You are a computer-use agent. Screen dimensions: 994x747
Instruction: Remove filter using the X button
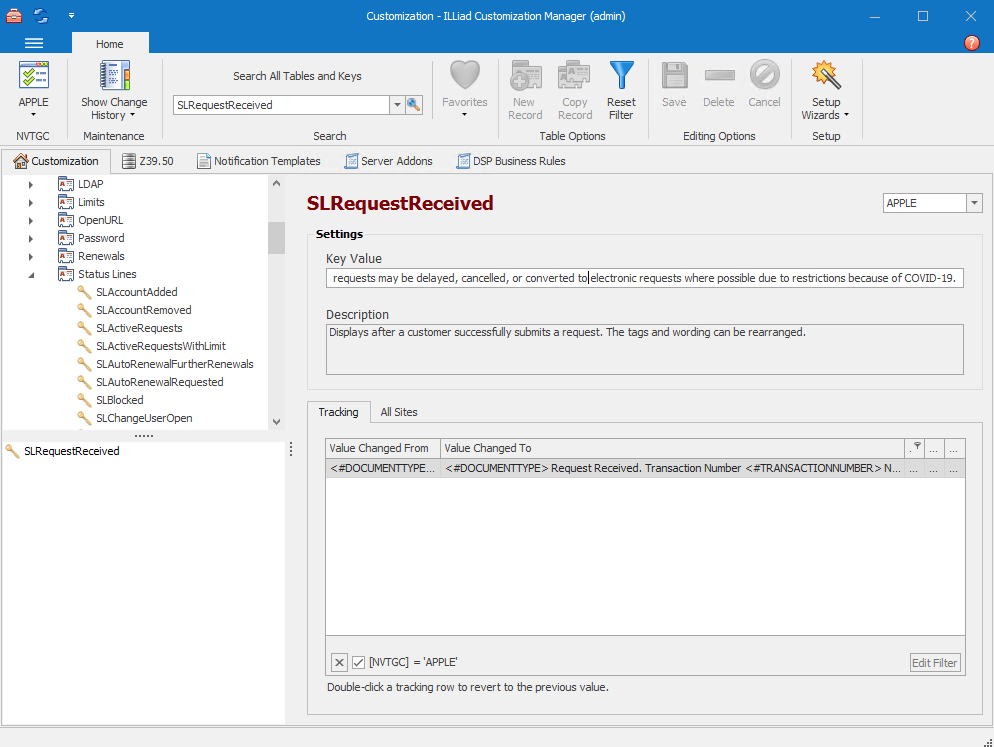tap(339, 662)
